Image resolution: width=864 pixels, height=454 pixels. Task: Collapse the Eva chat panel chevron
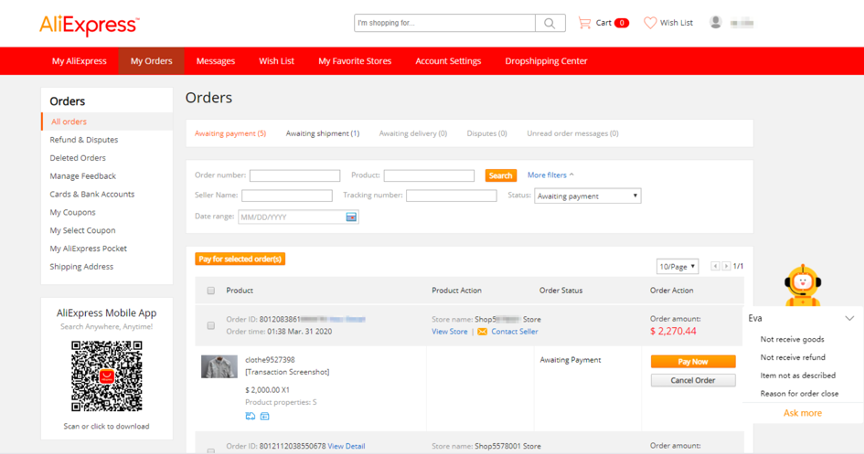click(x=849, y=318)
